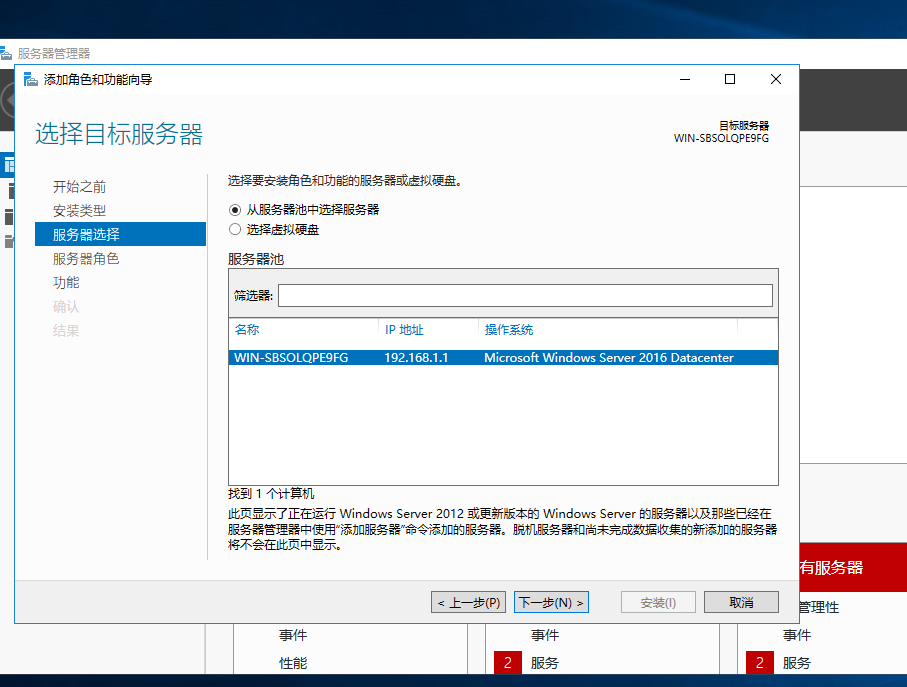The image size is (907, 687).
Task: Select the 功能 step in the sidebar
Action: click(66, 282)
